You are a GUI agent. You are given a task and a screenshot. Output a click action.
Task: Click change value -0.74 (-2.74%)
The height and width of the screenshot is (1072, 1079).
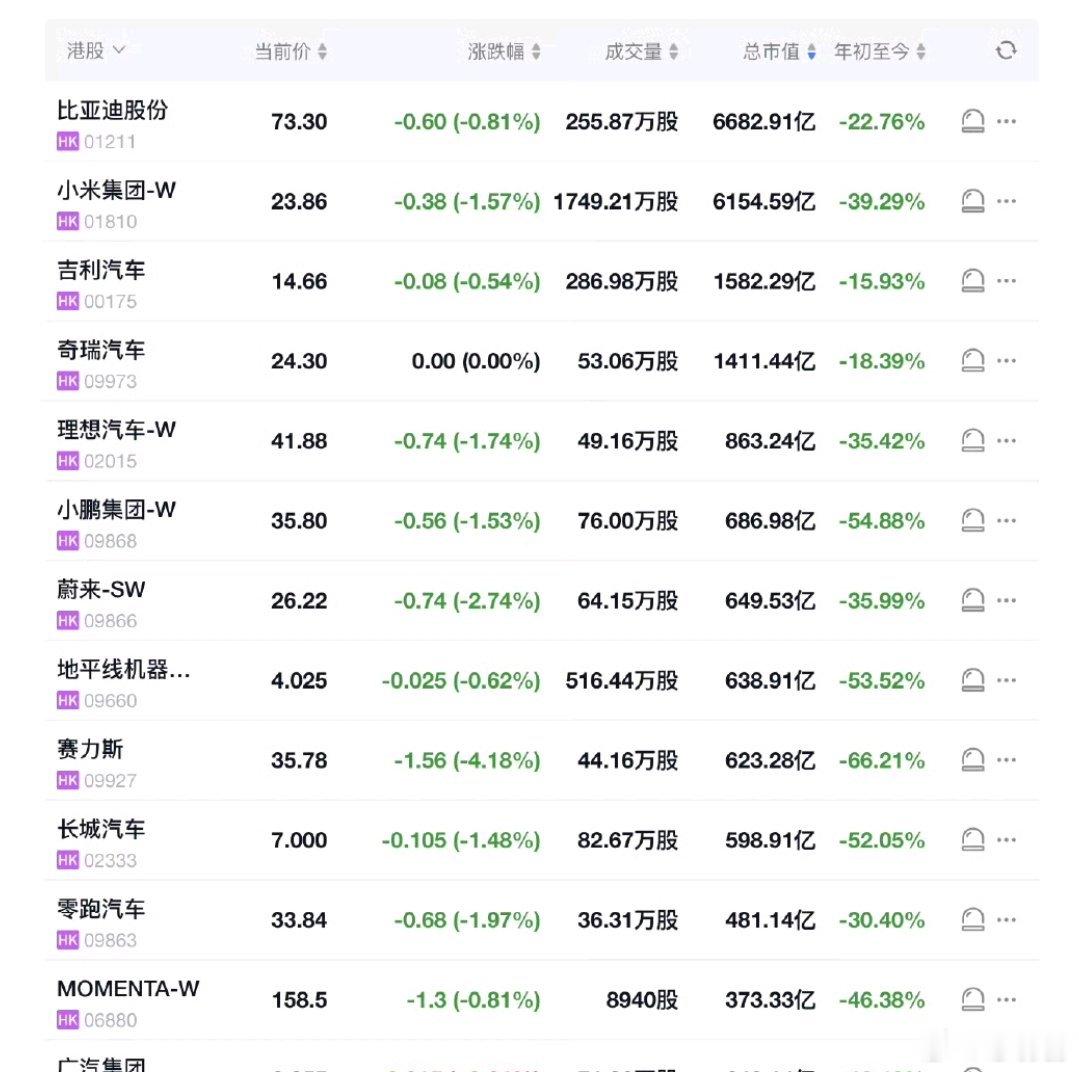(467, 601)
